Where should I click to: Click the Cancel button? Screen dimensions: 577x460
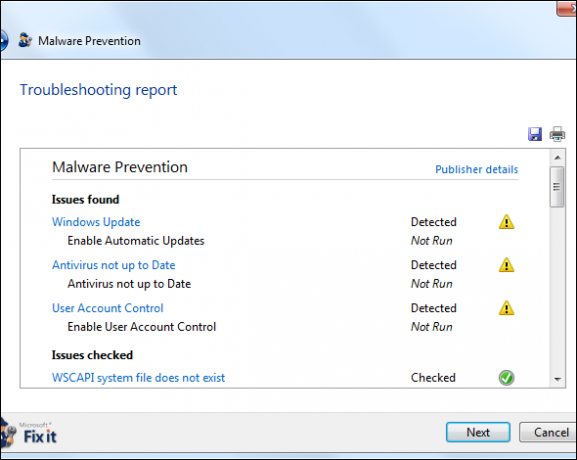pyautogui.click(x=549, y=432)
